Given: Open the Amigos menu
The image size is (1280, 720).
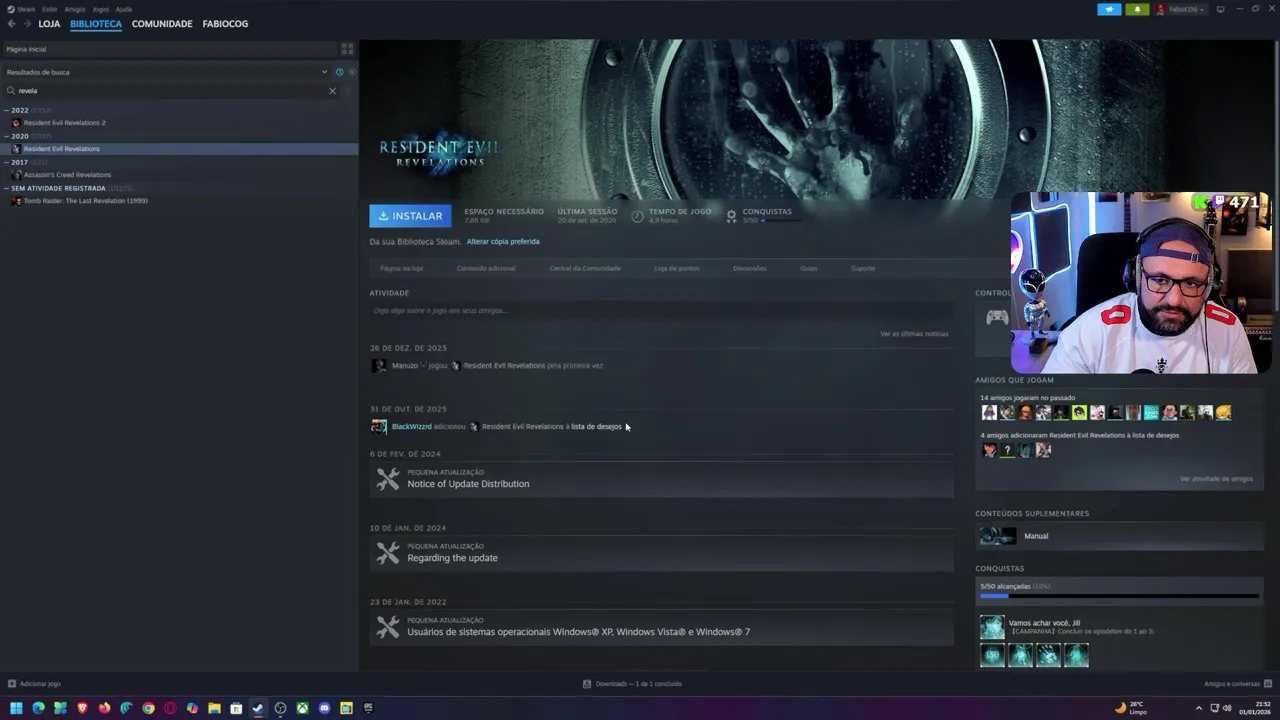Looking at the screenshot, I should tap(75, 9).
